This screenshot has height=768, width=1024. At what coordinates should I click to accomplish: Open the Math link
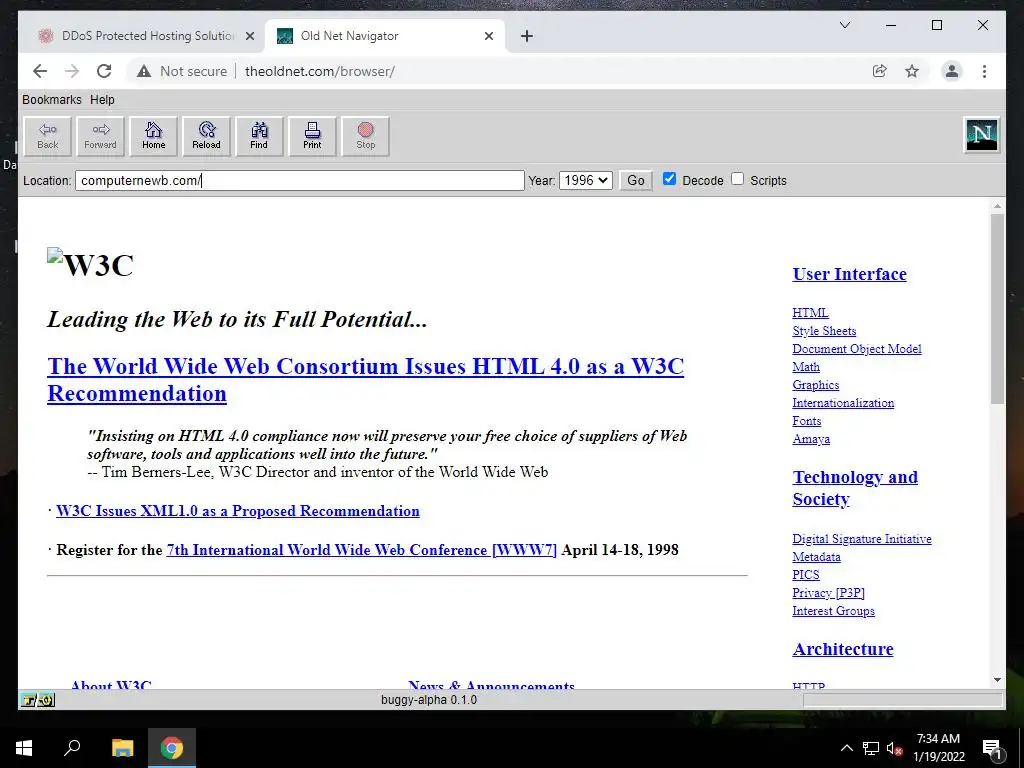[x=806, y=367]
